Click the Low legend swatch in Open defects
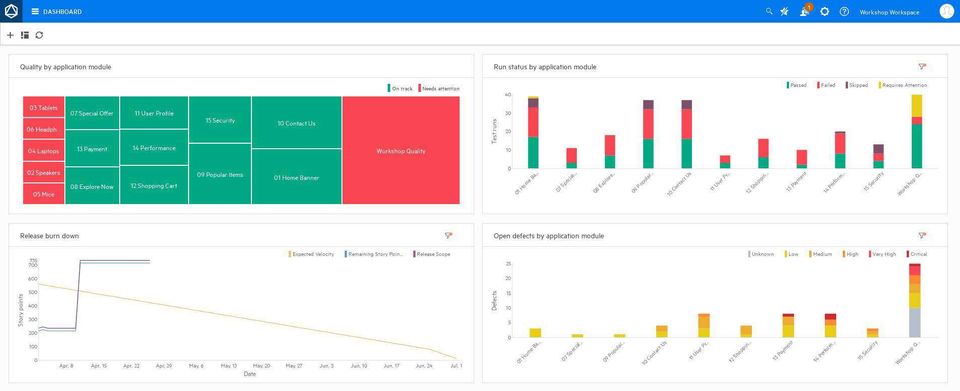The height and width of the screenshot is (391, 960). click(786, 253)
